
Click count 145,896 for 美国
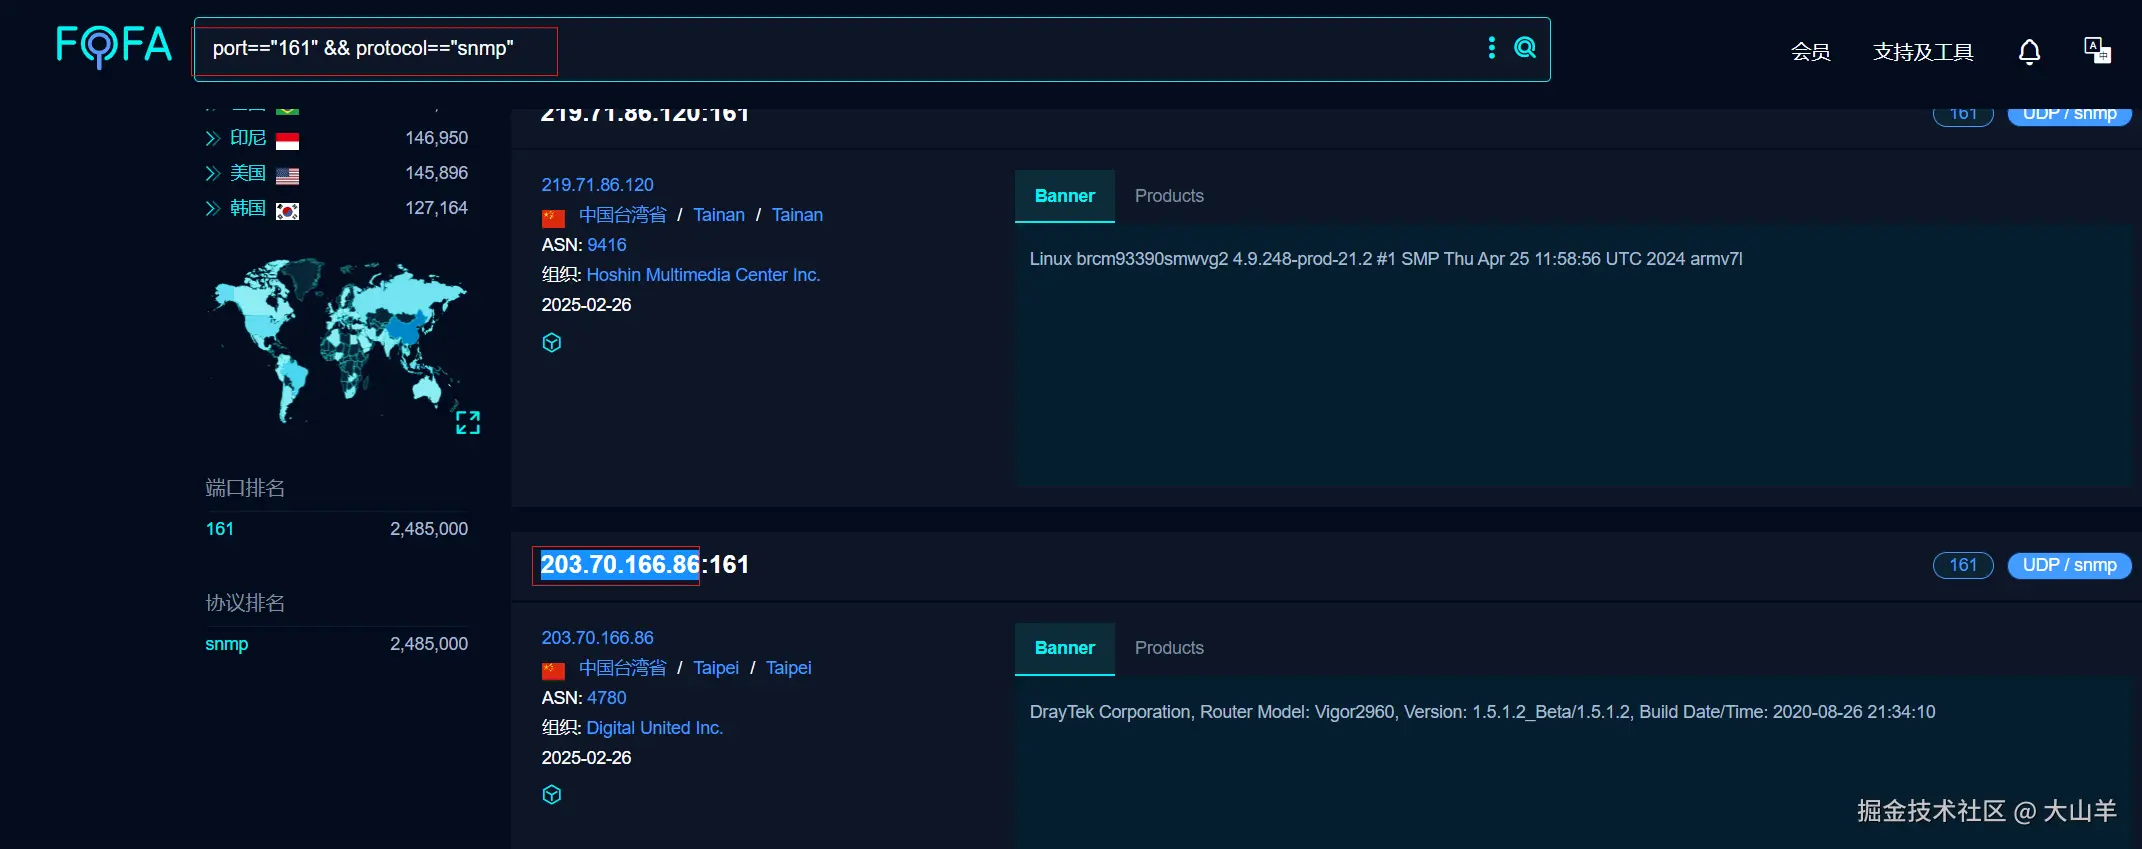click(436, 173)
